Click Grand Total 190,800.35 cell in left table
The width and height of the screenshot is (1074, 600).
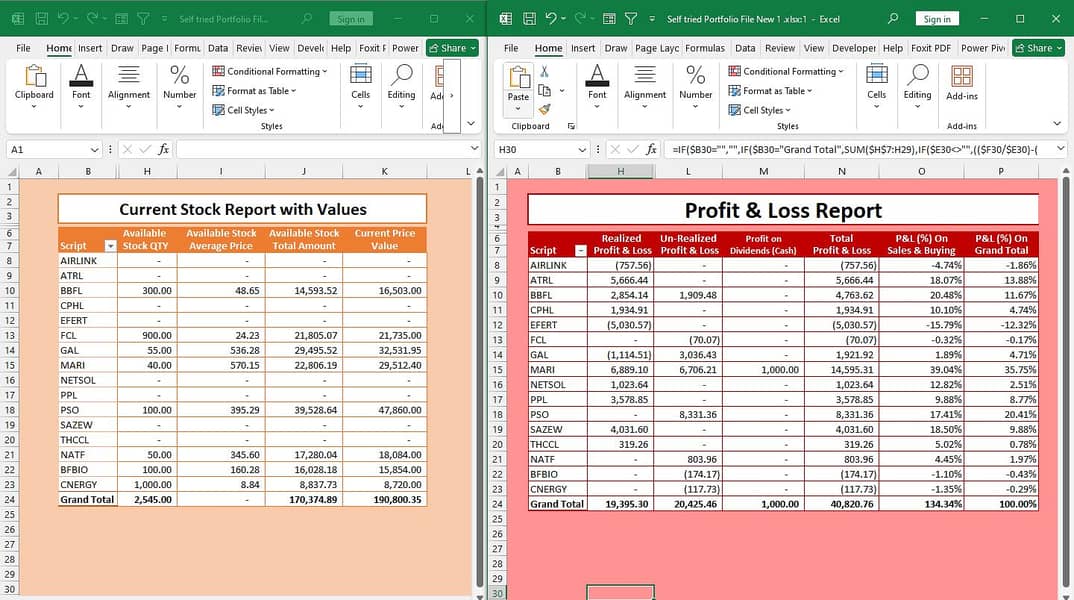tap(384, 499)
